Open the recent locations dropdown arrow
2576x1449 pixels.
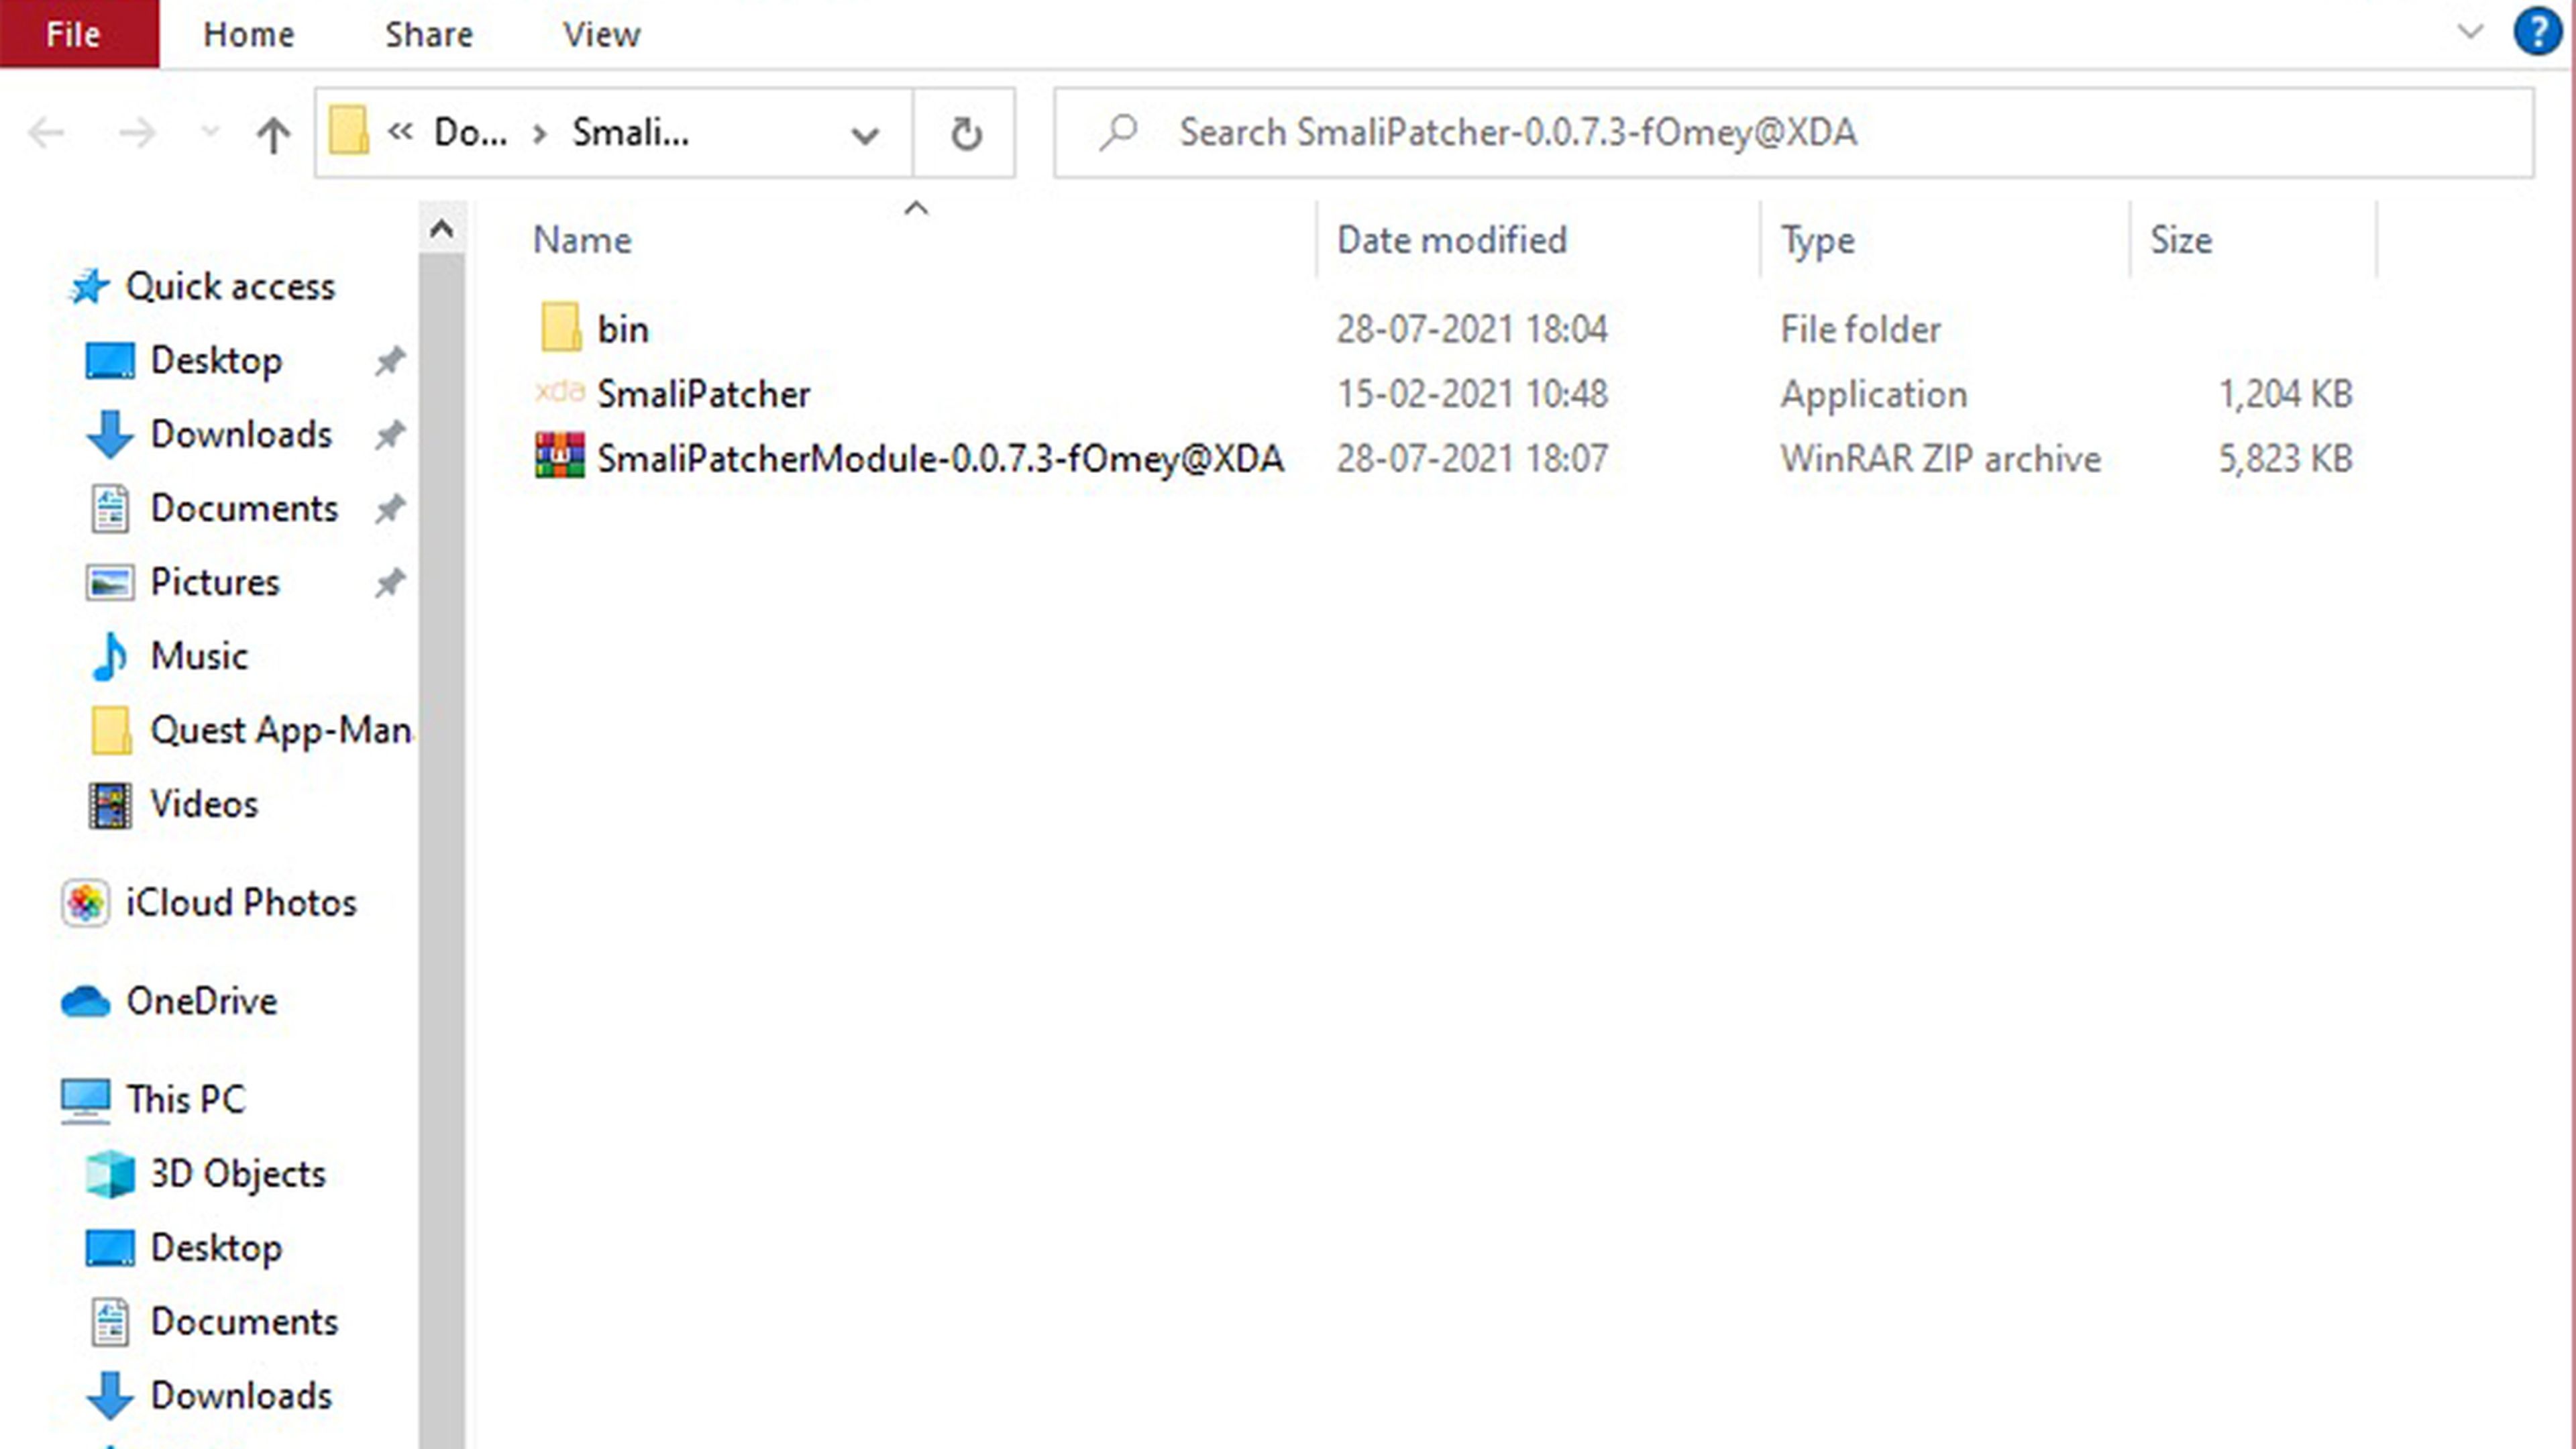(x=209, y=131)
